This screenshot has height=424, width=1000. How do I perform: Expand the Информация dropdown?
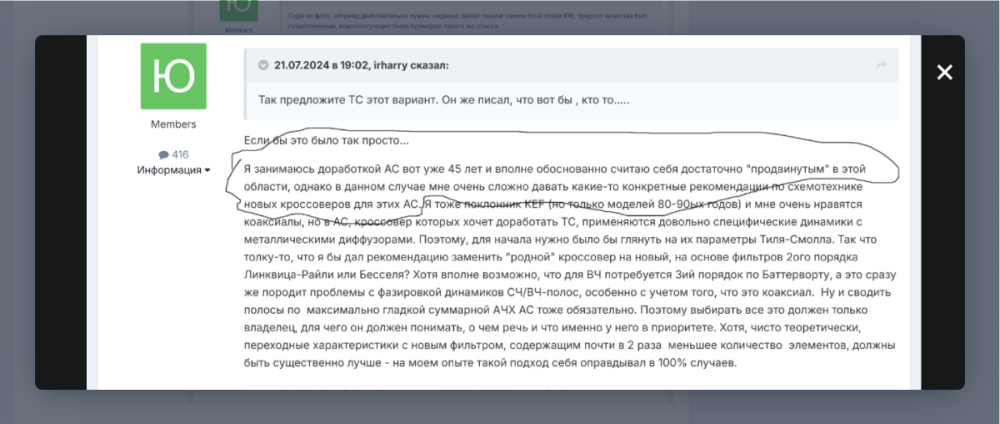coord(172,170)
